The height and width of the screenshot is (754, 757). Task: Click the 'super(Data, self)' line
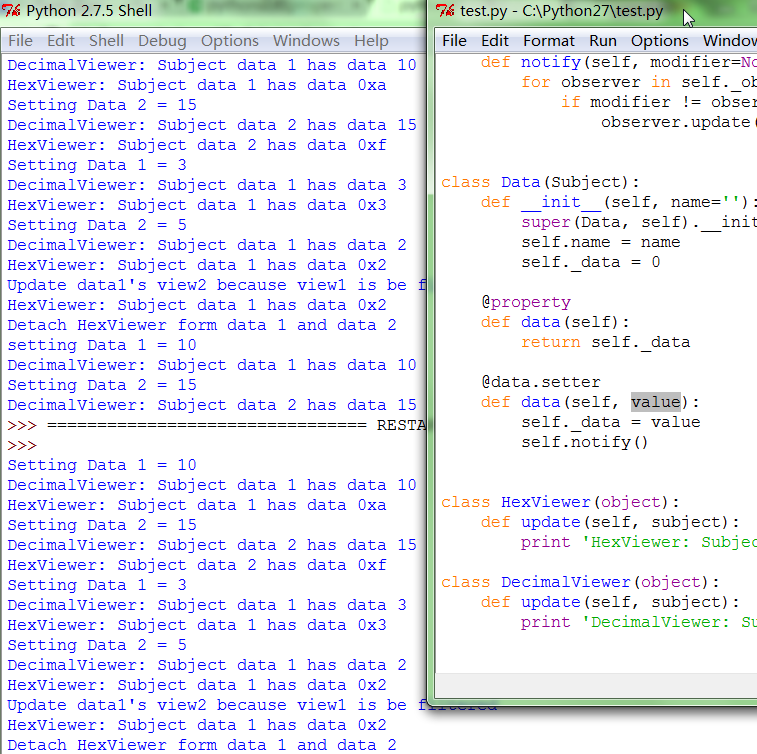point(639,223)
